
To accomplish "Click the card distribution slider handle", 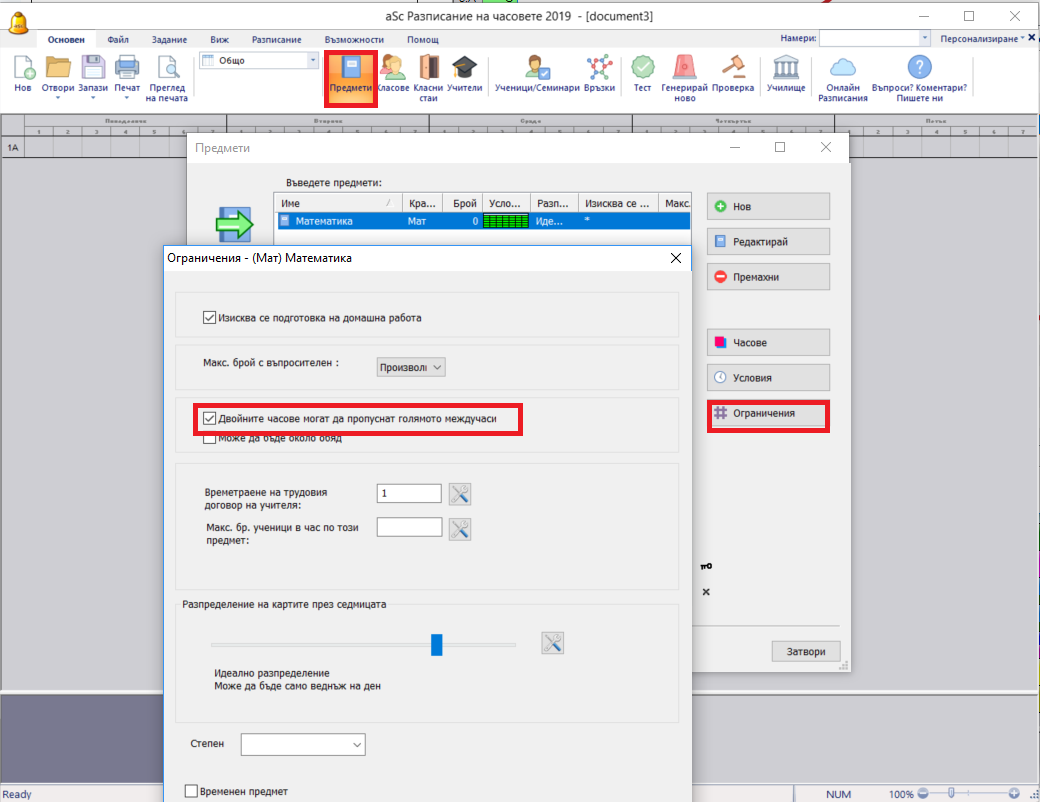I will click(436, 644).
